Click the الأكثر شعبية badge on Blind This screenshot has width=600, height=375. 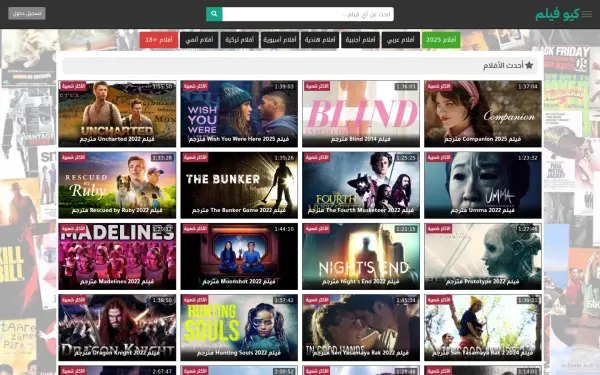[x=317, y=86]
